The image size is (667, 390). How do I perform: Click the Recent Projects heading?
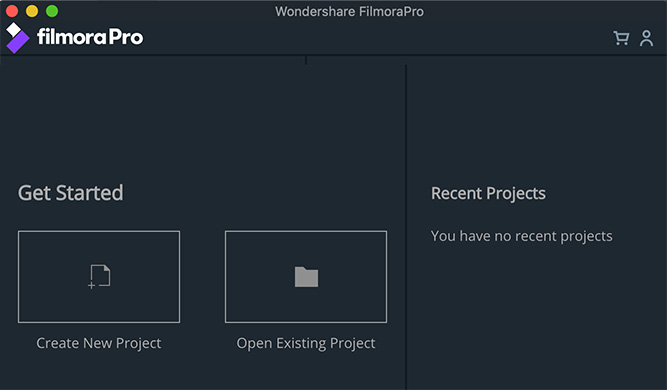point(488,194)
